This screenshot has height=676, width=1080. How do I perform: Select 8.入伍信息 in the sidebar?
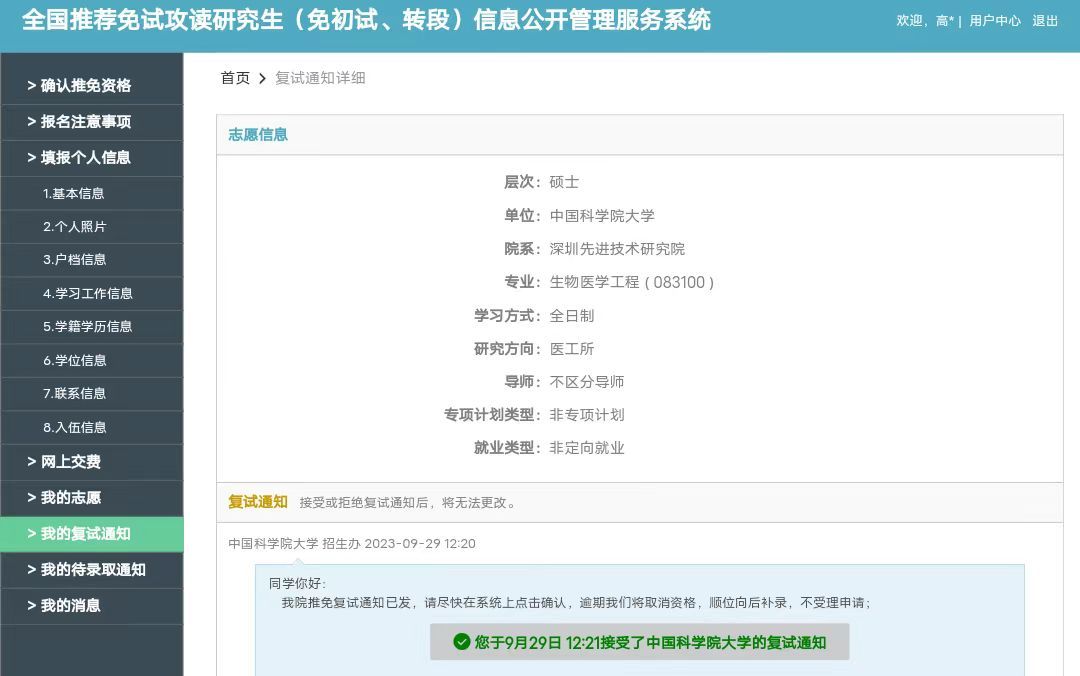[x=92, y=427]
